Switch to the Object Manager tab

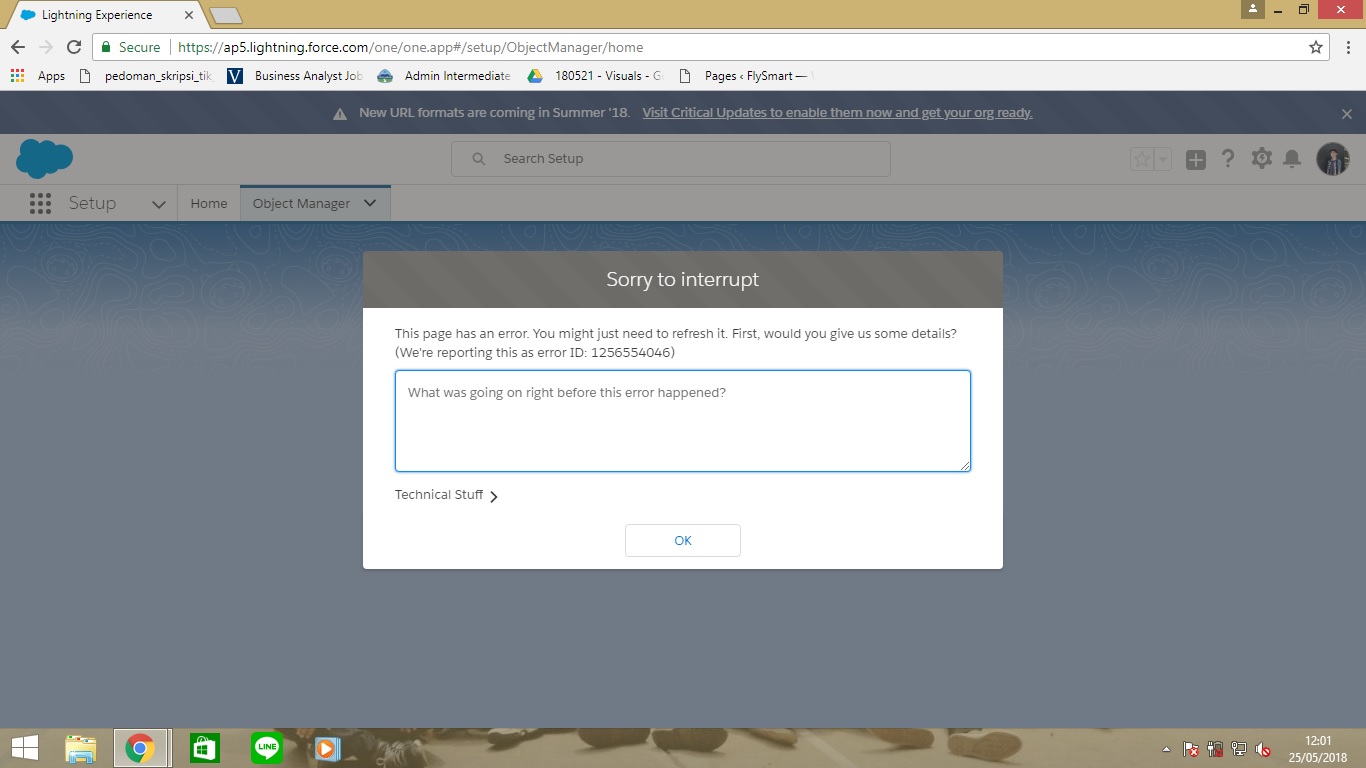[x=301, y=203]
